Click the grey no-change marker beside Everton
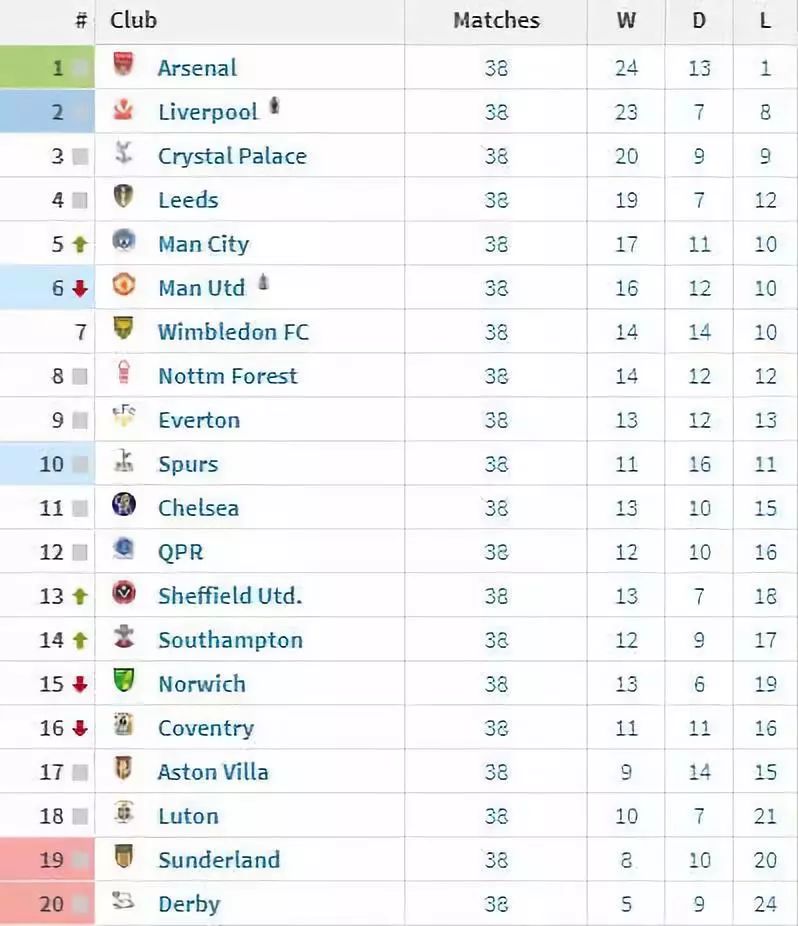Viewport: 798px width, 926px height. (x=80, y=420)
